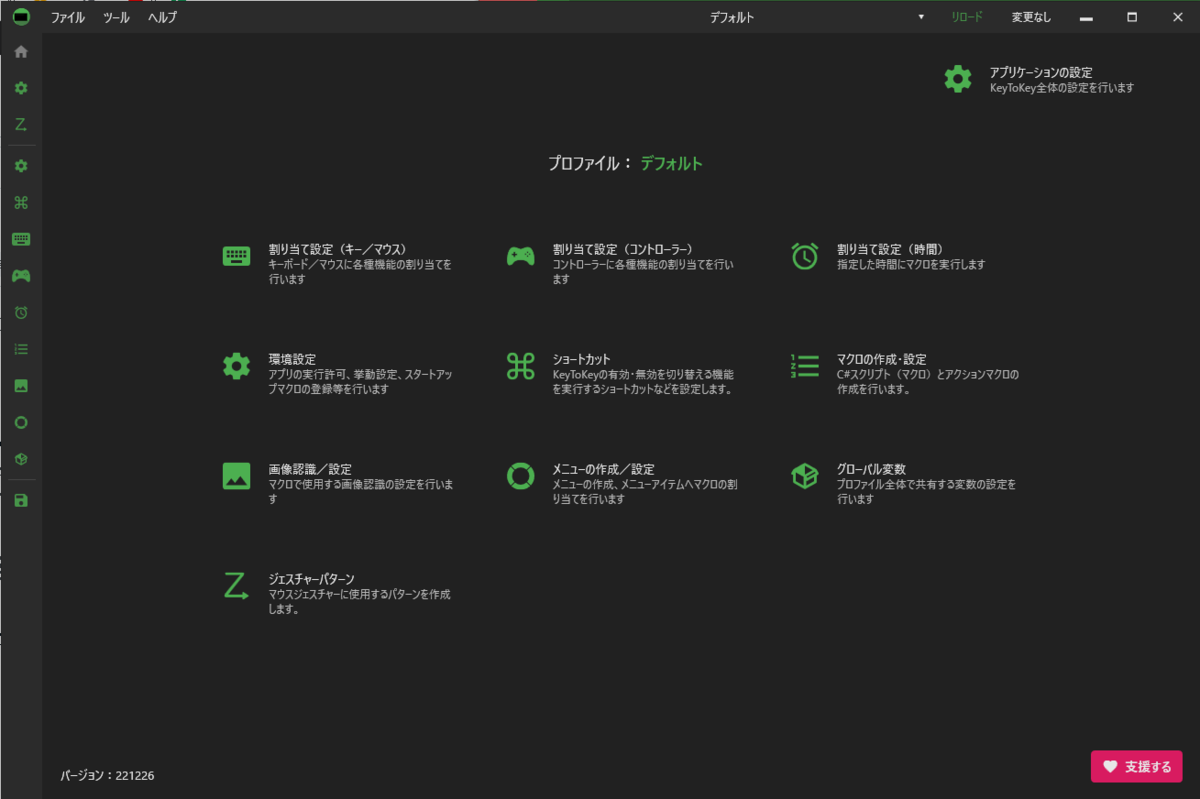Click gear icon beside アプリケーションの設定
The width and height of the screenshot is (1200, 799).
(958, 79)
